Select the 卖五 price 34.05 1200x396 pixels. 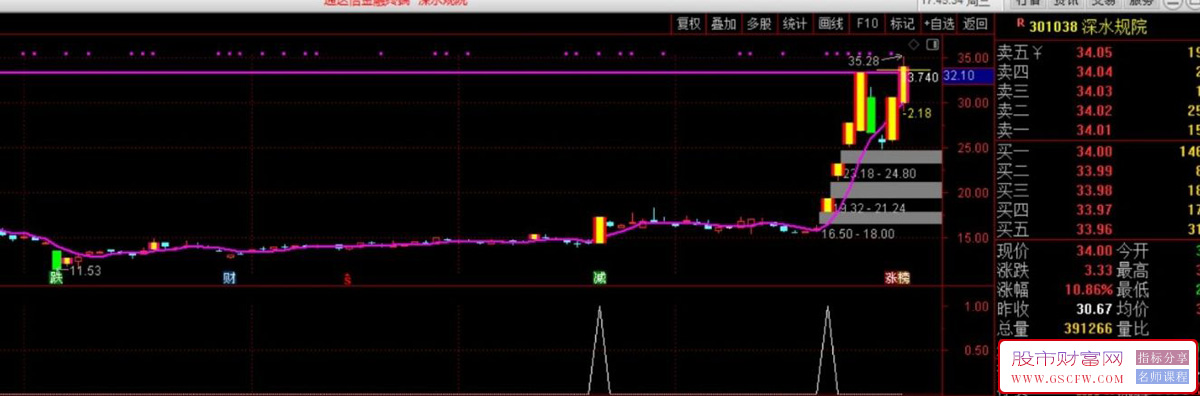click(1095, 54)
